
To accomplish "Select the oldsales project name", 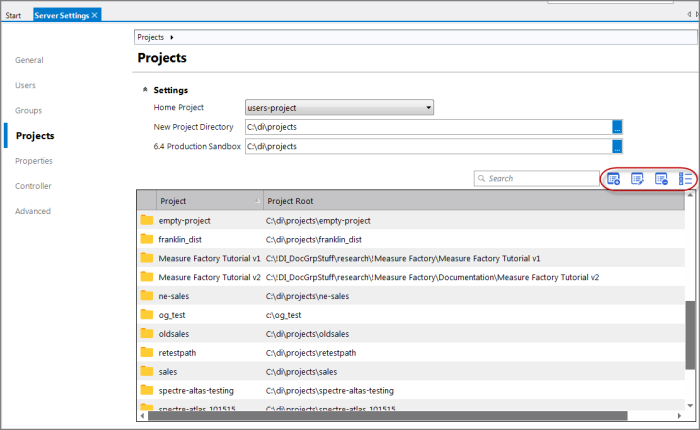I will tap(174, 334).
